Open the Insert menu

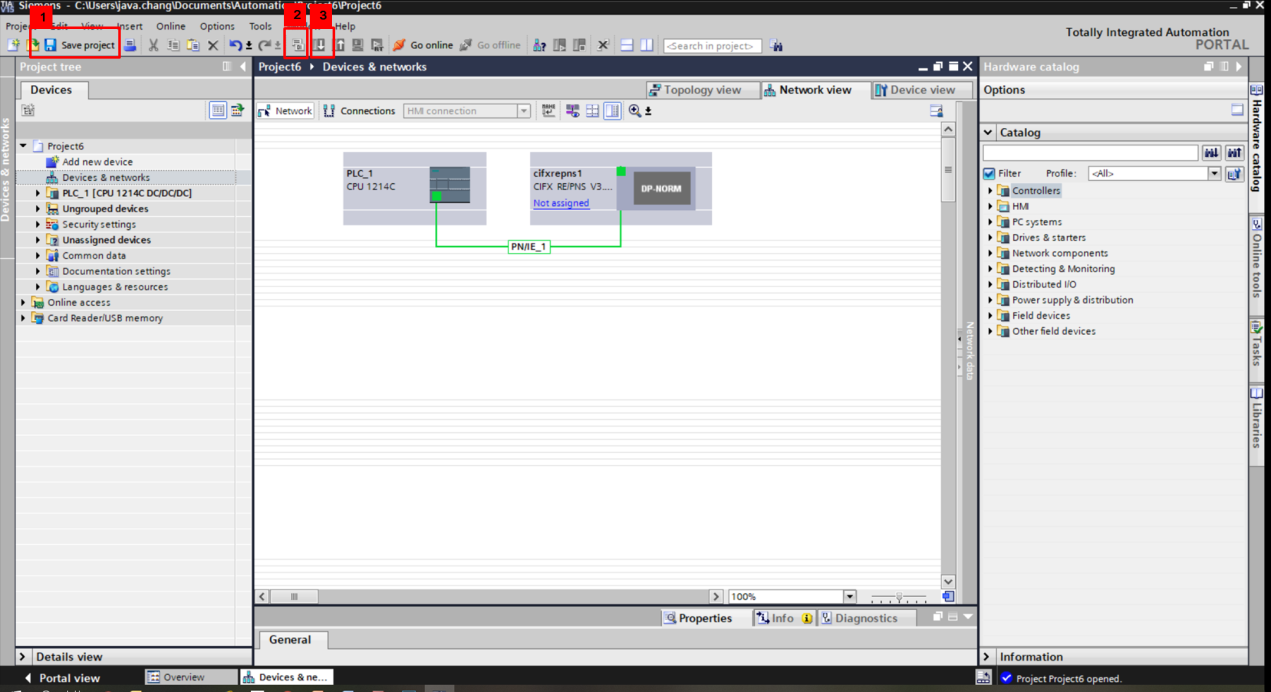pos(130,26)
